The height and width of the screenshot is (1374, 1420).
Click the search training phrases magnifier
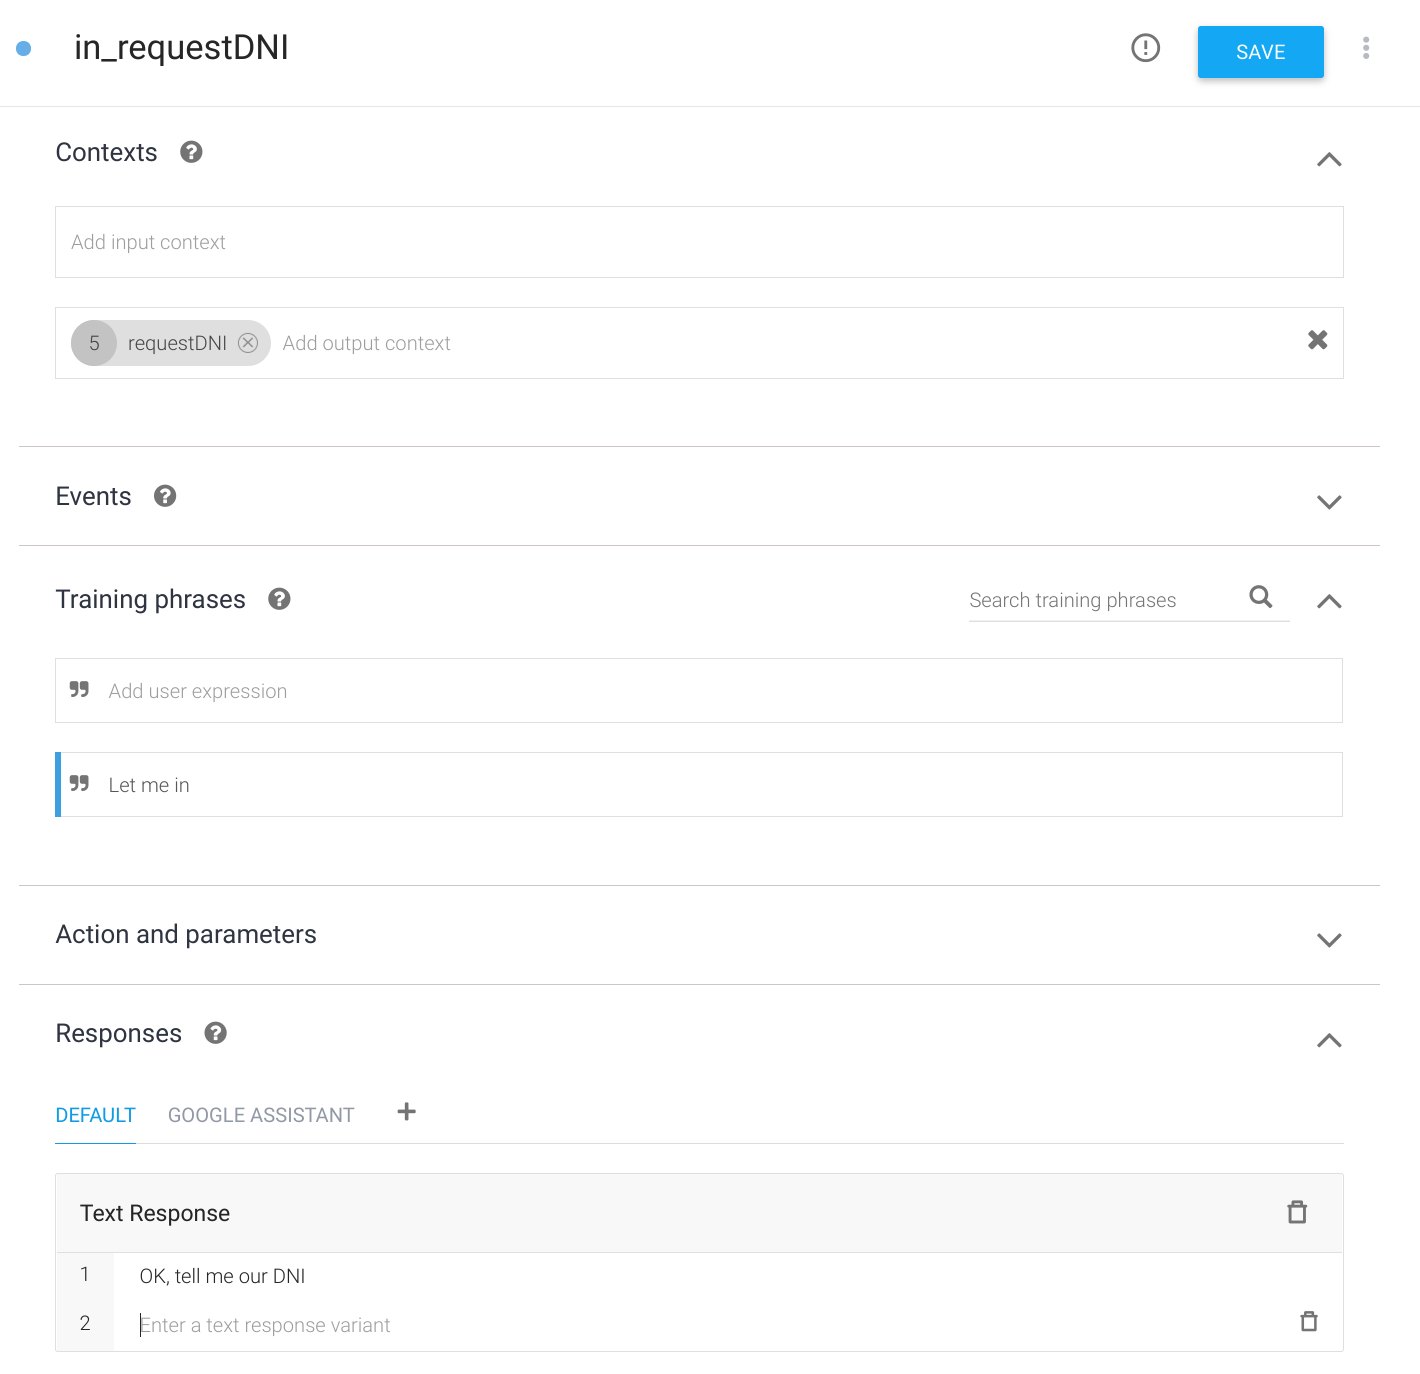click(x=1261, y=597)
